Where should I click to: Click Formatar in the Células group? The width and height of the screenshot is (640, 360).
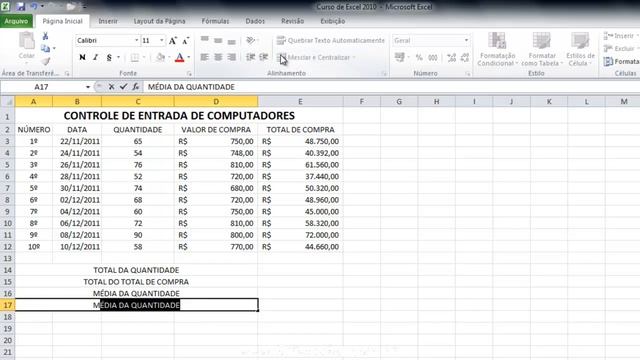(621, 62)
